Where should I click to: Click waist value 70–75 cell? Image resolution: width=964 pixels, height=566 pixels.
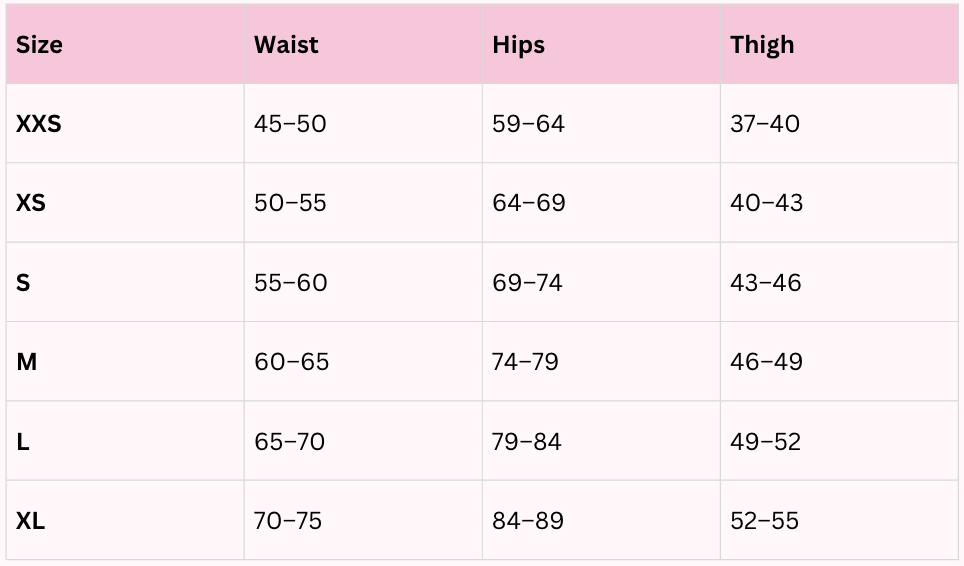coord(288,521)
